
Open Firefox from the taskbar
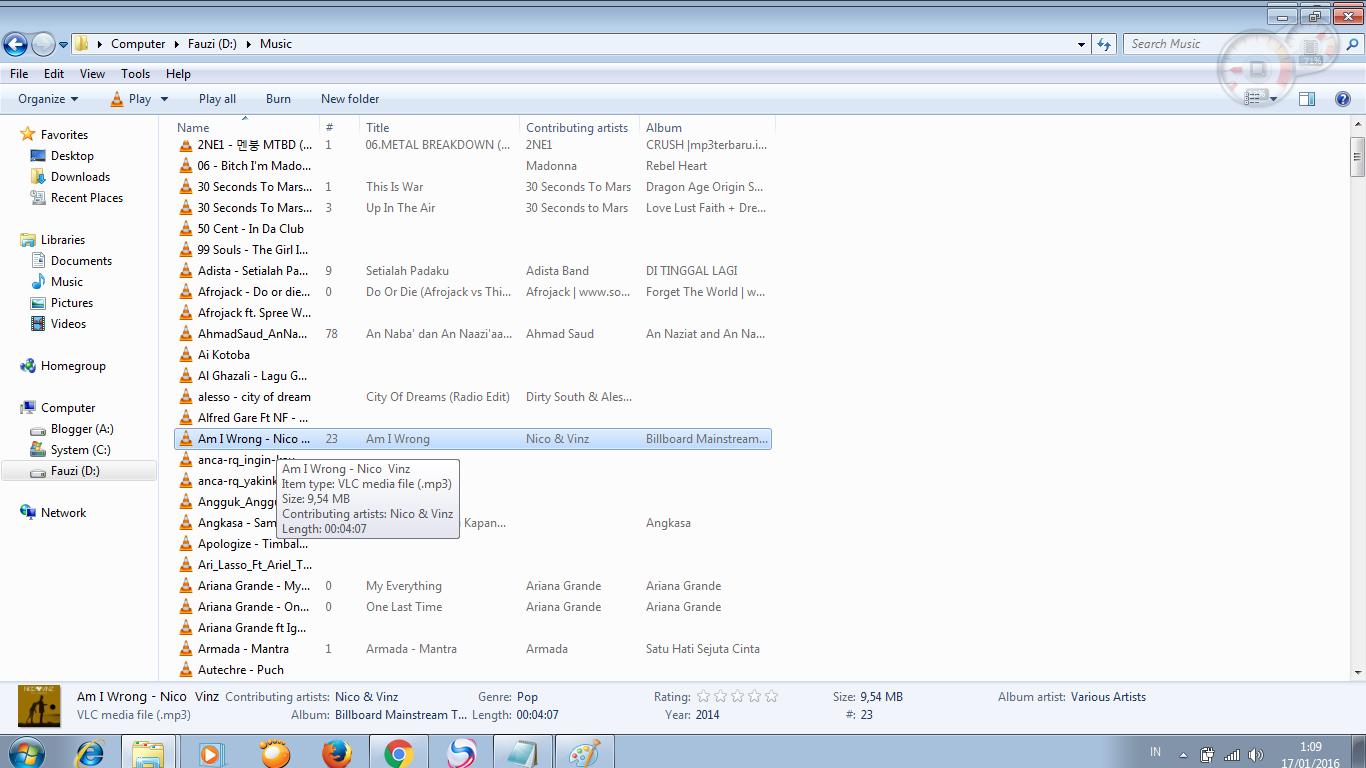coord(337,752)
